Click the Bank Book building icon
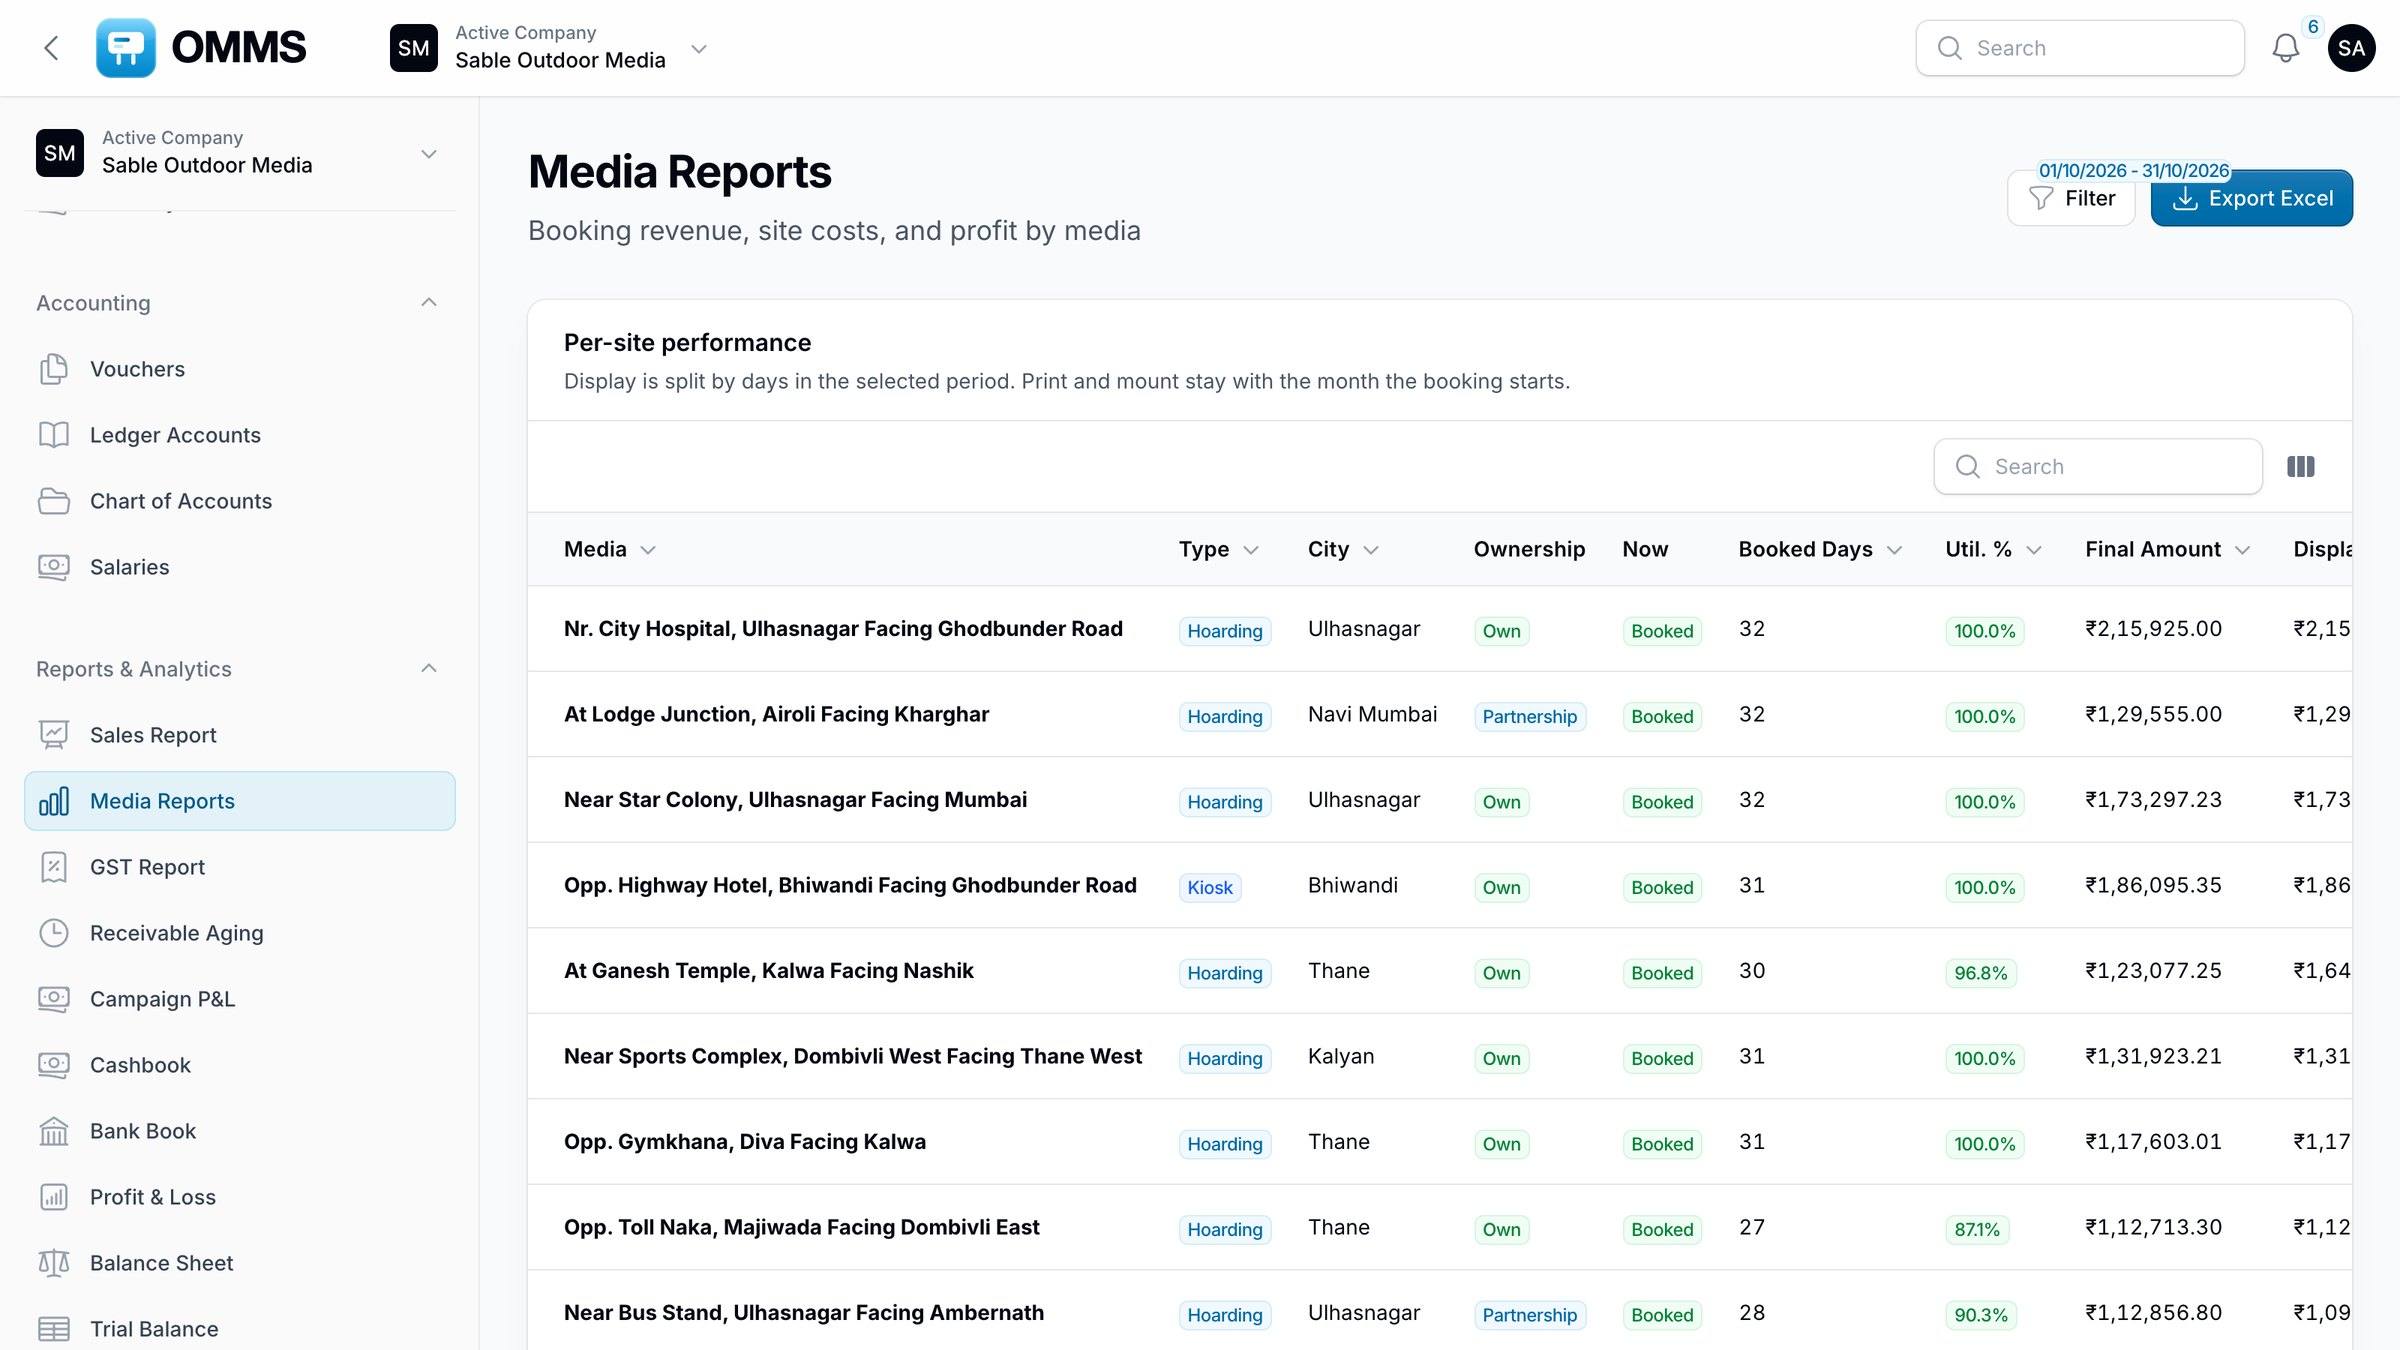2400x1350 pixels. [54, 1131]
